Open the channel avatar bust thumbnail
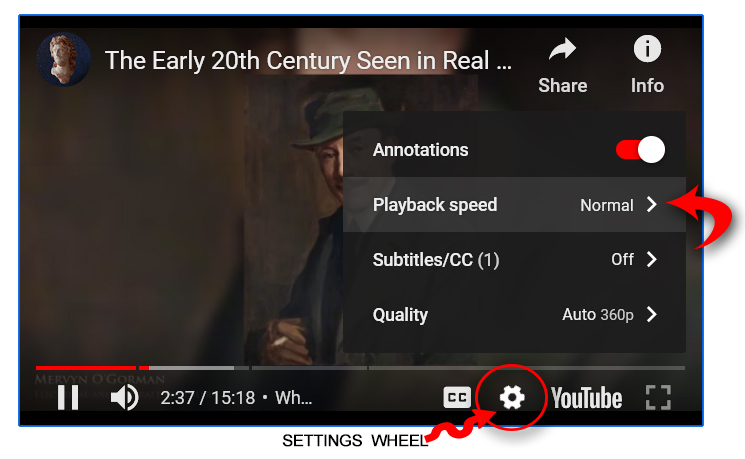The width and height of the screenshot is (745, 459). (64, 59)
